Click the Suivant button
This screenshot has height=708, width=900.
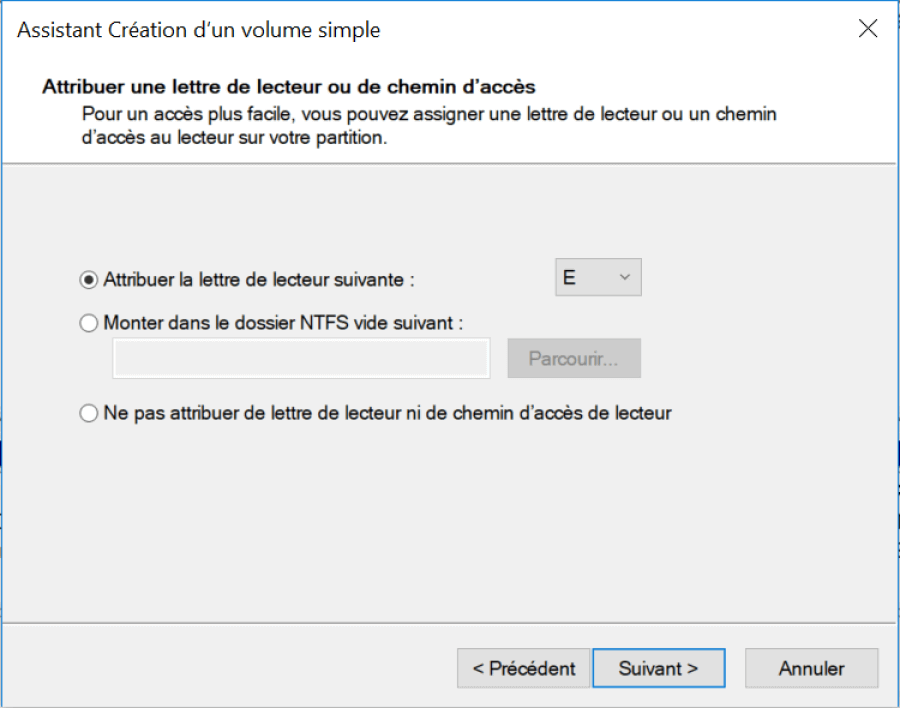tap(658, 668)
